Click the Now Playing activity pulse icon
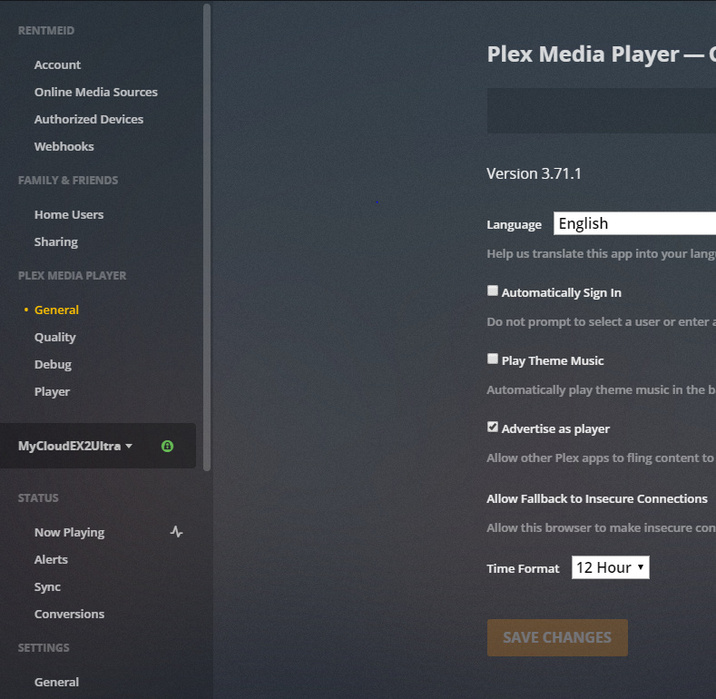 (x=177, y=532)
